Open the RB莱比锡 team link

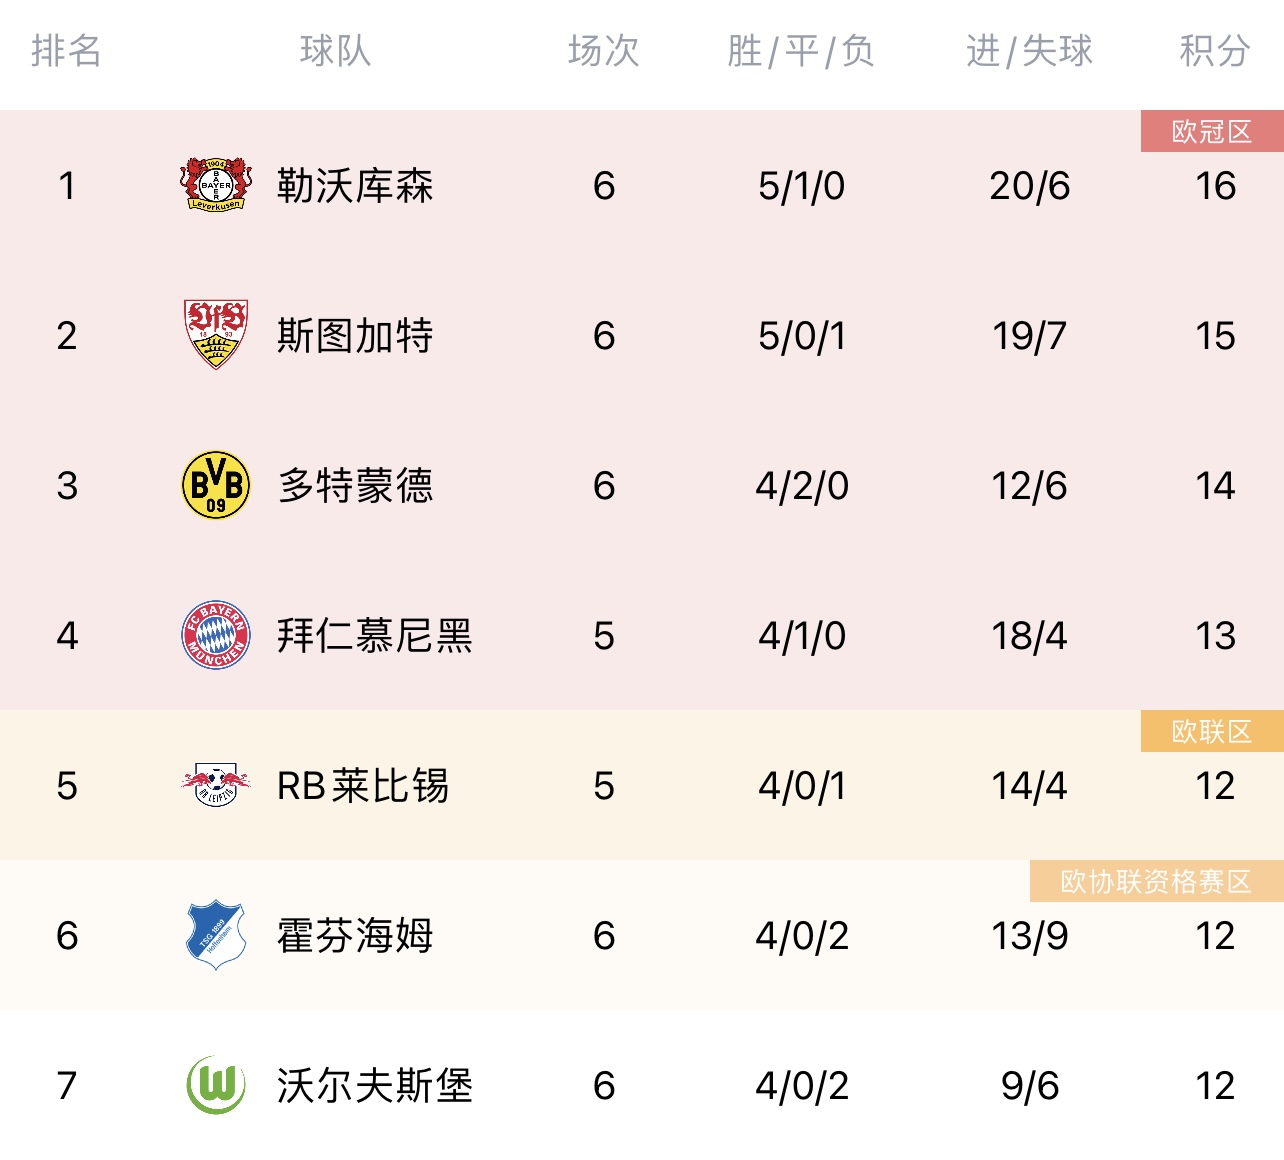tap(363, 786)
